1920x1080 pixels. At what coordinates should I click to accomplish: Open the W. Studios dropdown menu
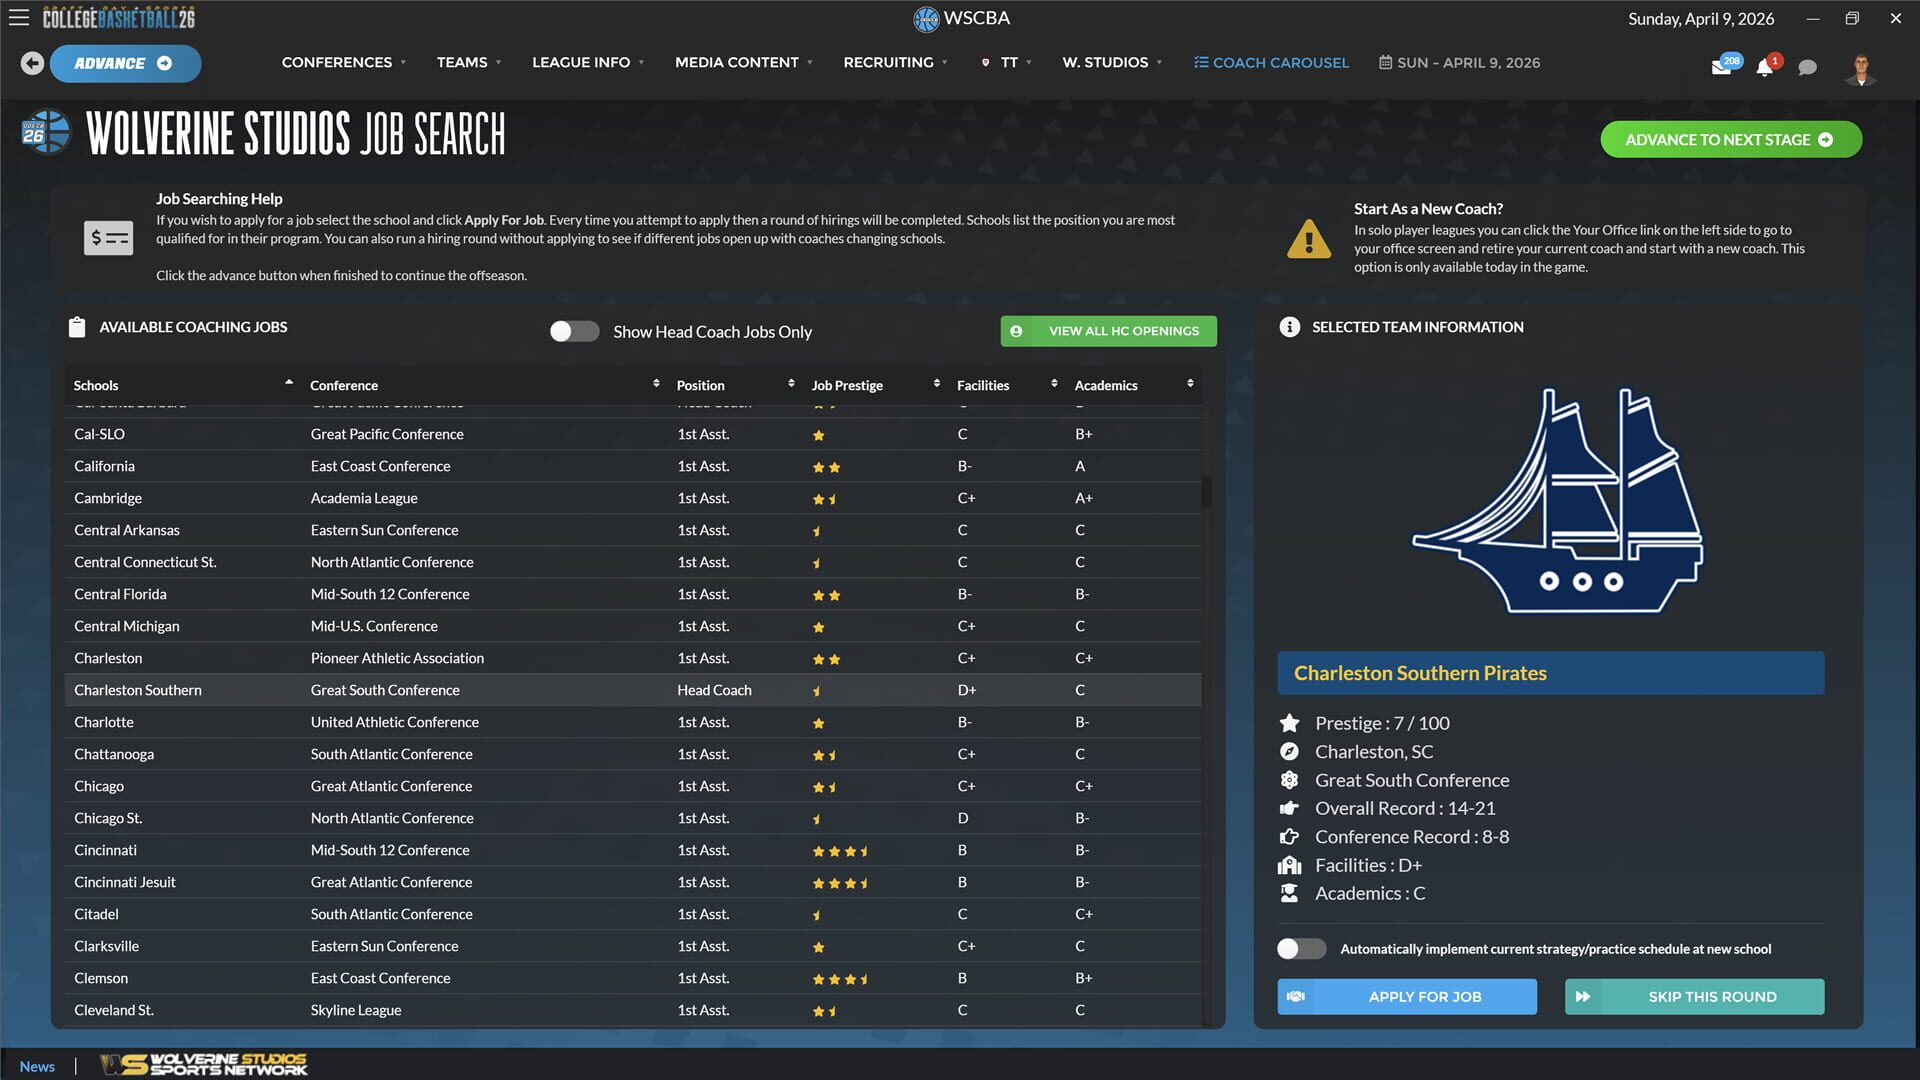pyautogui.click(x=1106, y=62)
